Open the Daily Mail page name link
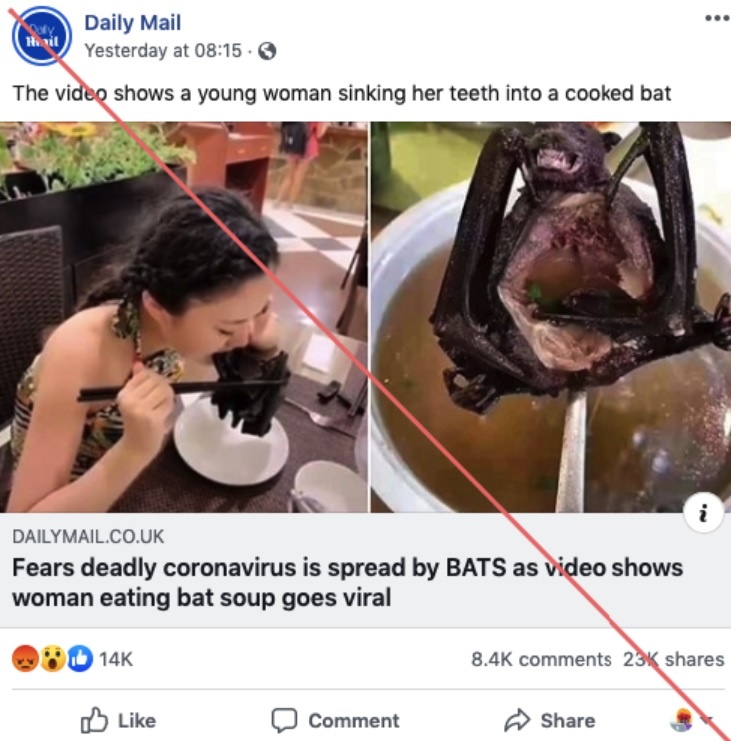The image size is (731, 741). click(x=133, y=23)
